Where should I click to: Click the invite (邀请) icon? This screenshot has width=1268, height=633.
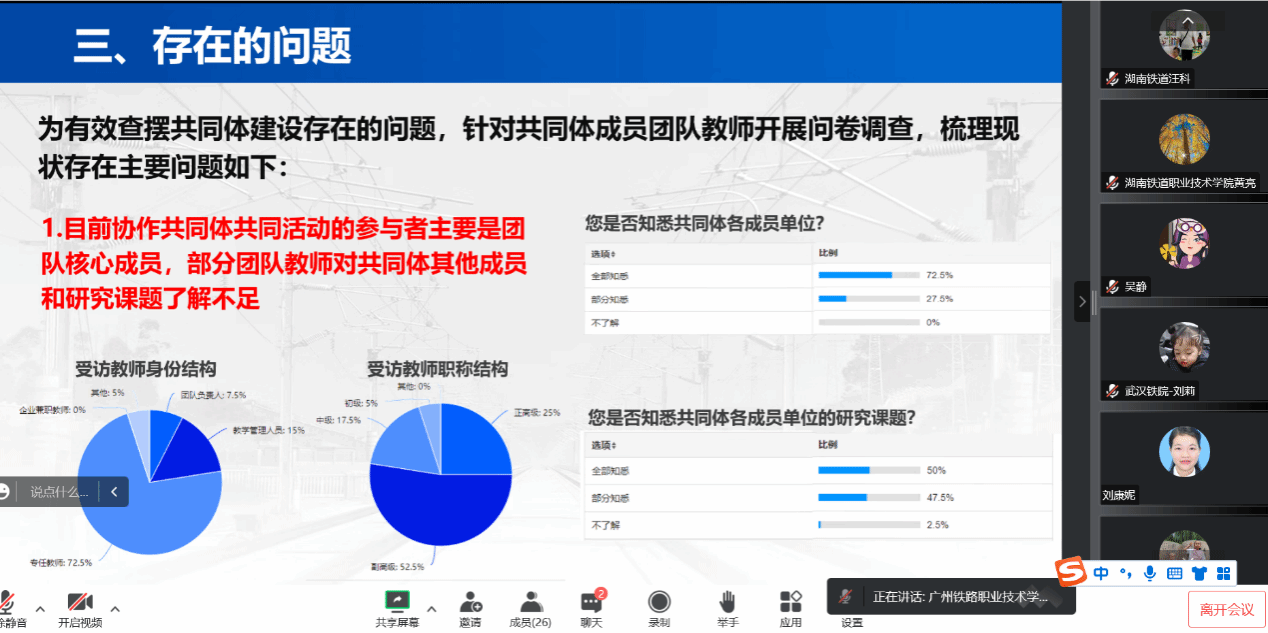[470, 607]
